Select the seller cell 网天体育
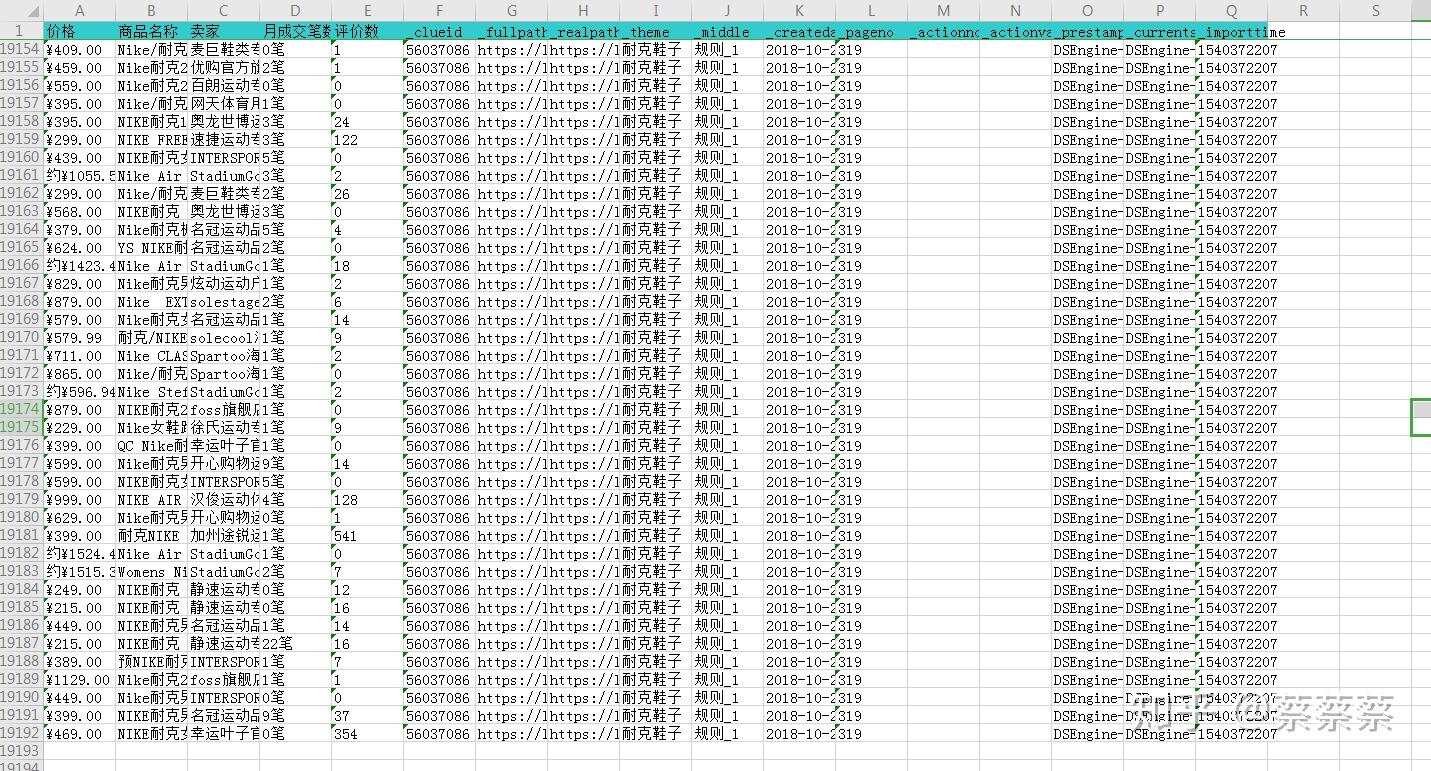 pyautogui.click(x=224, y=104)
